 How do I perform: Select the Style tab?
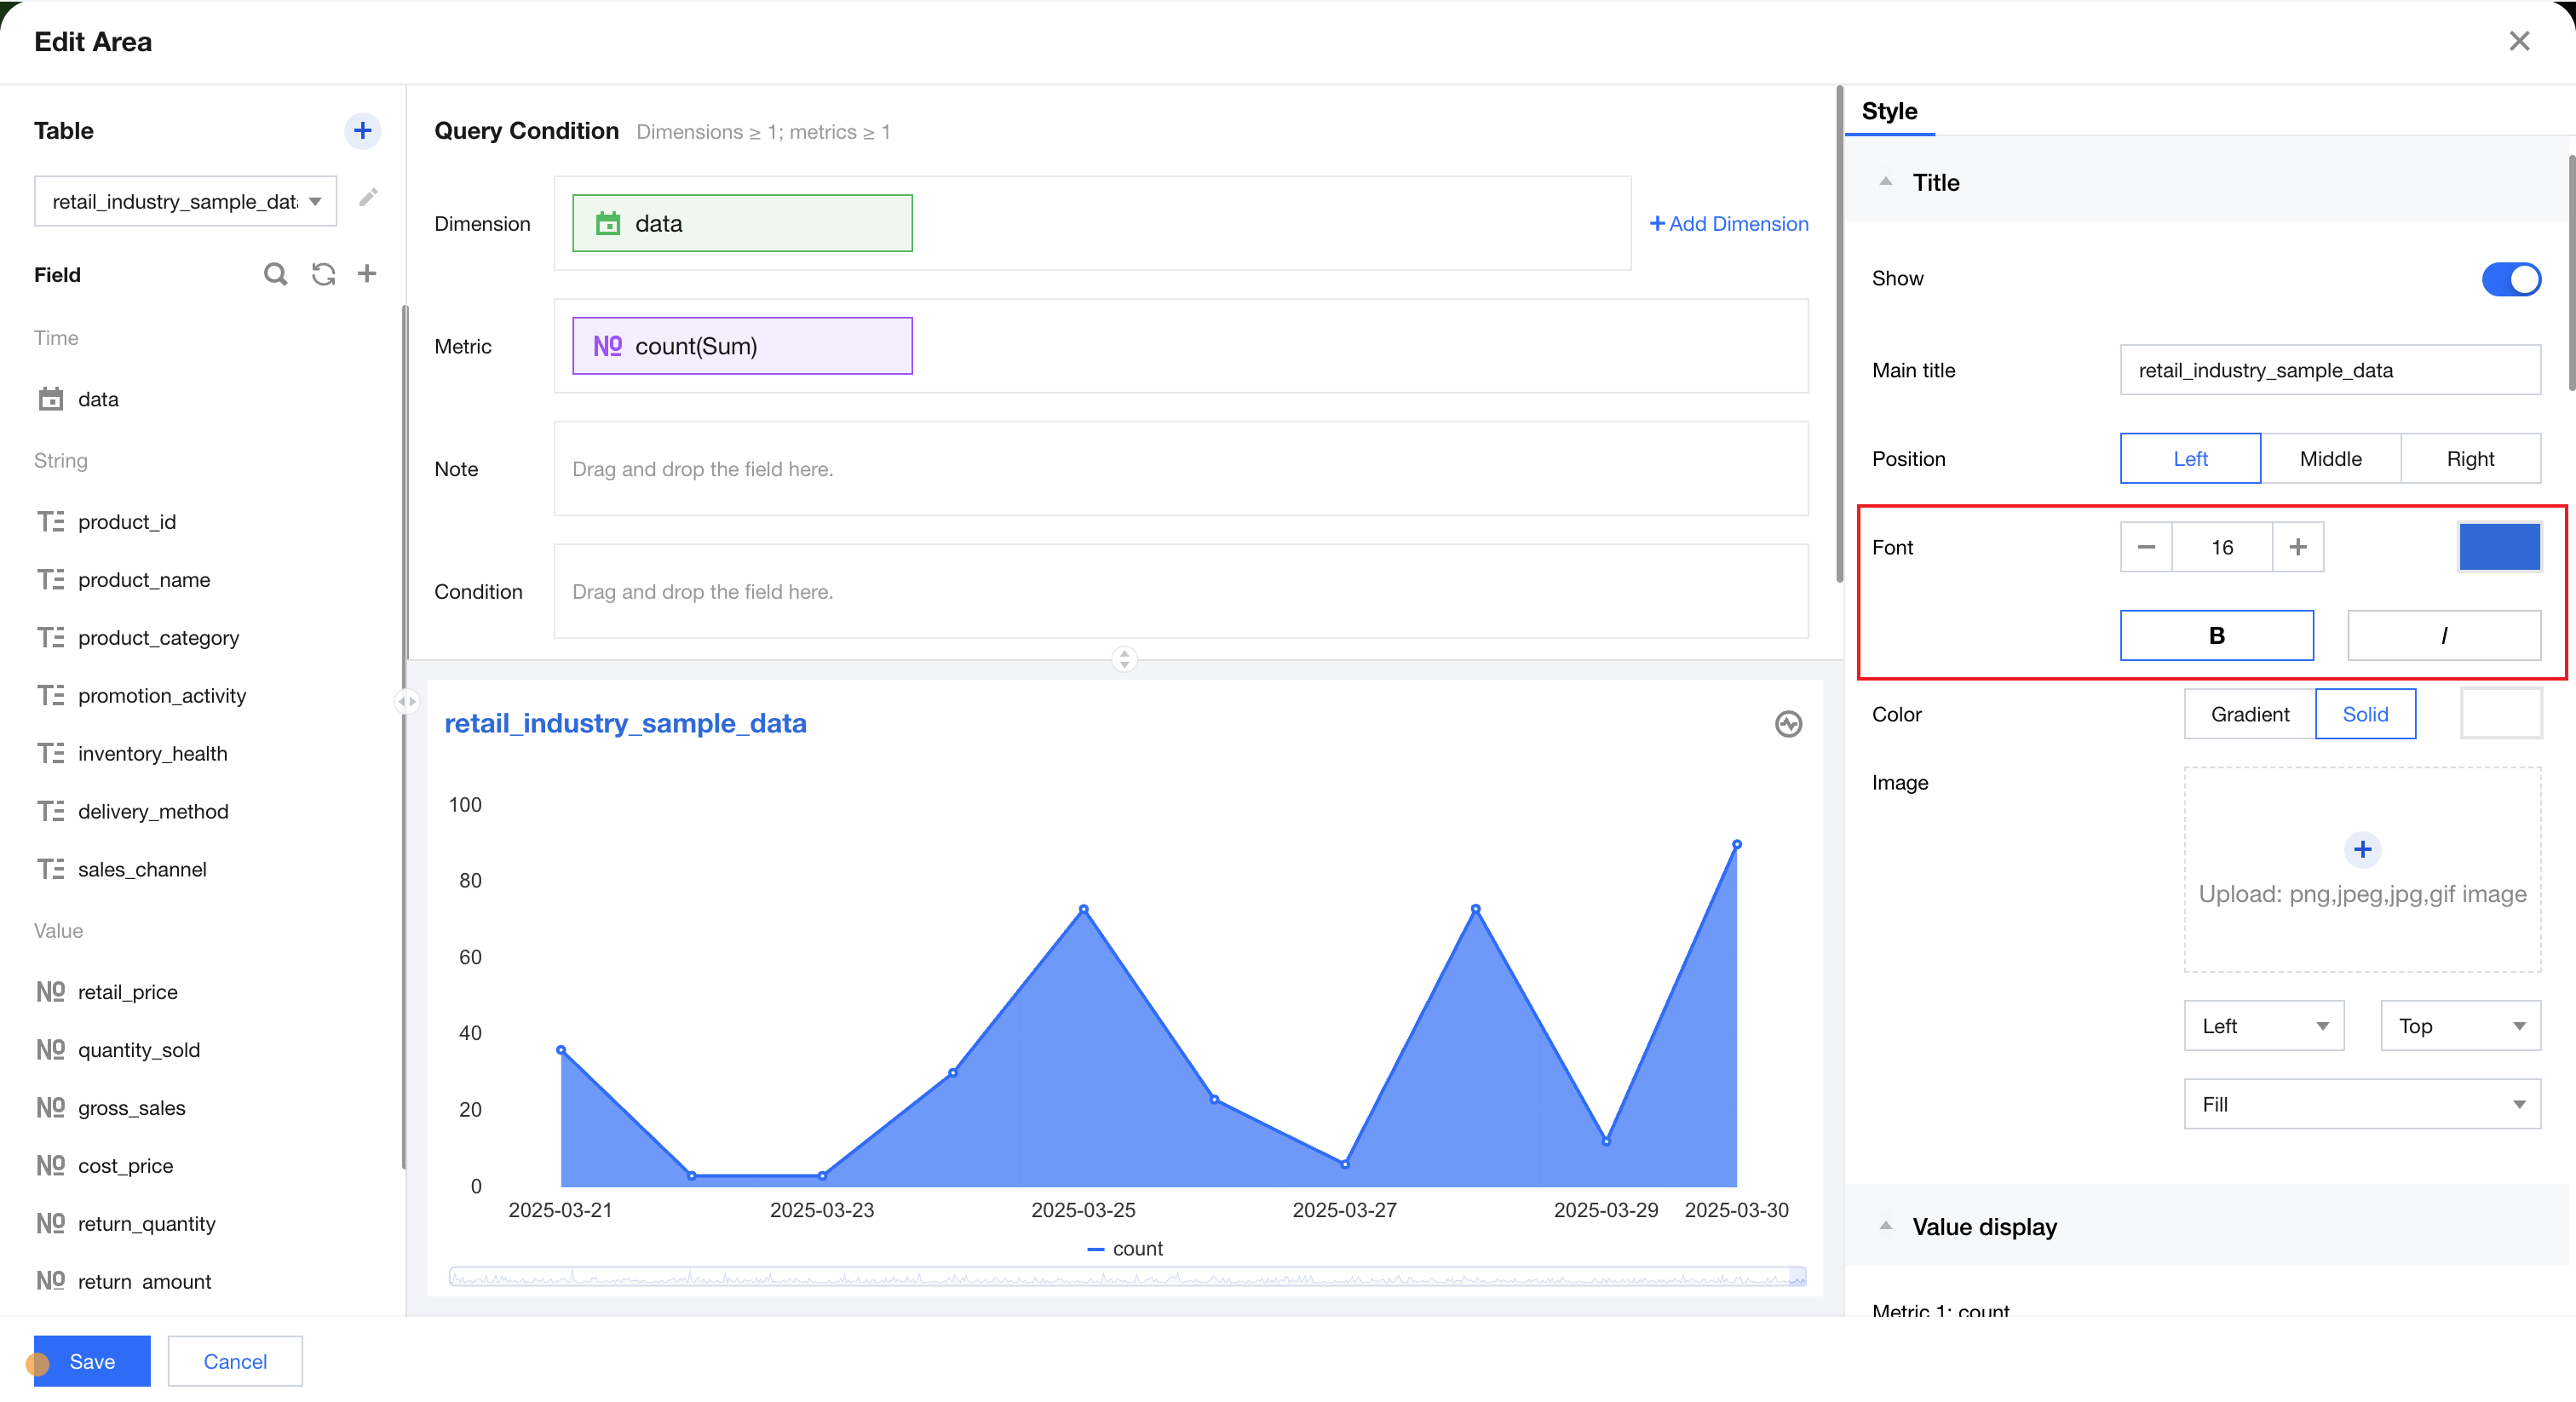coord(1889,111)
